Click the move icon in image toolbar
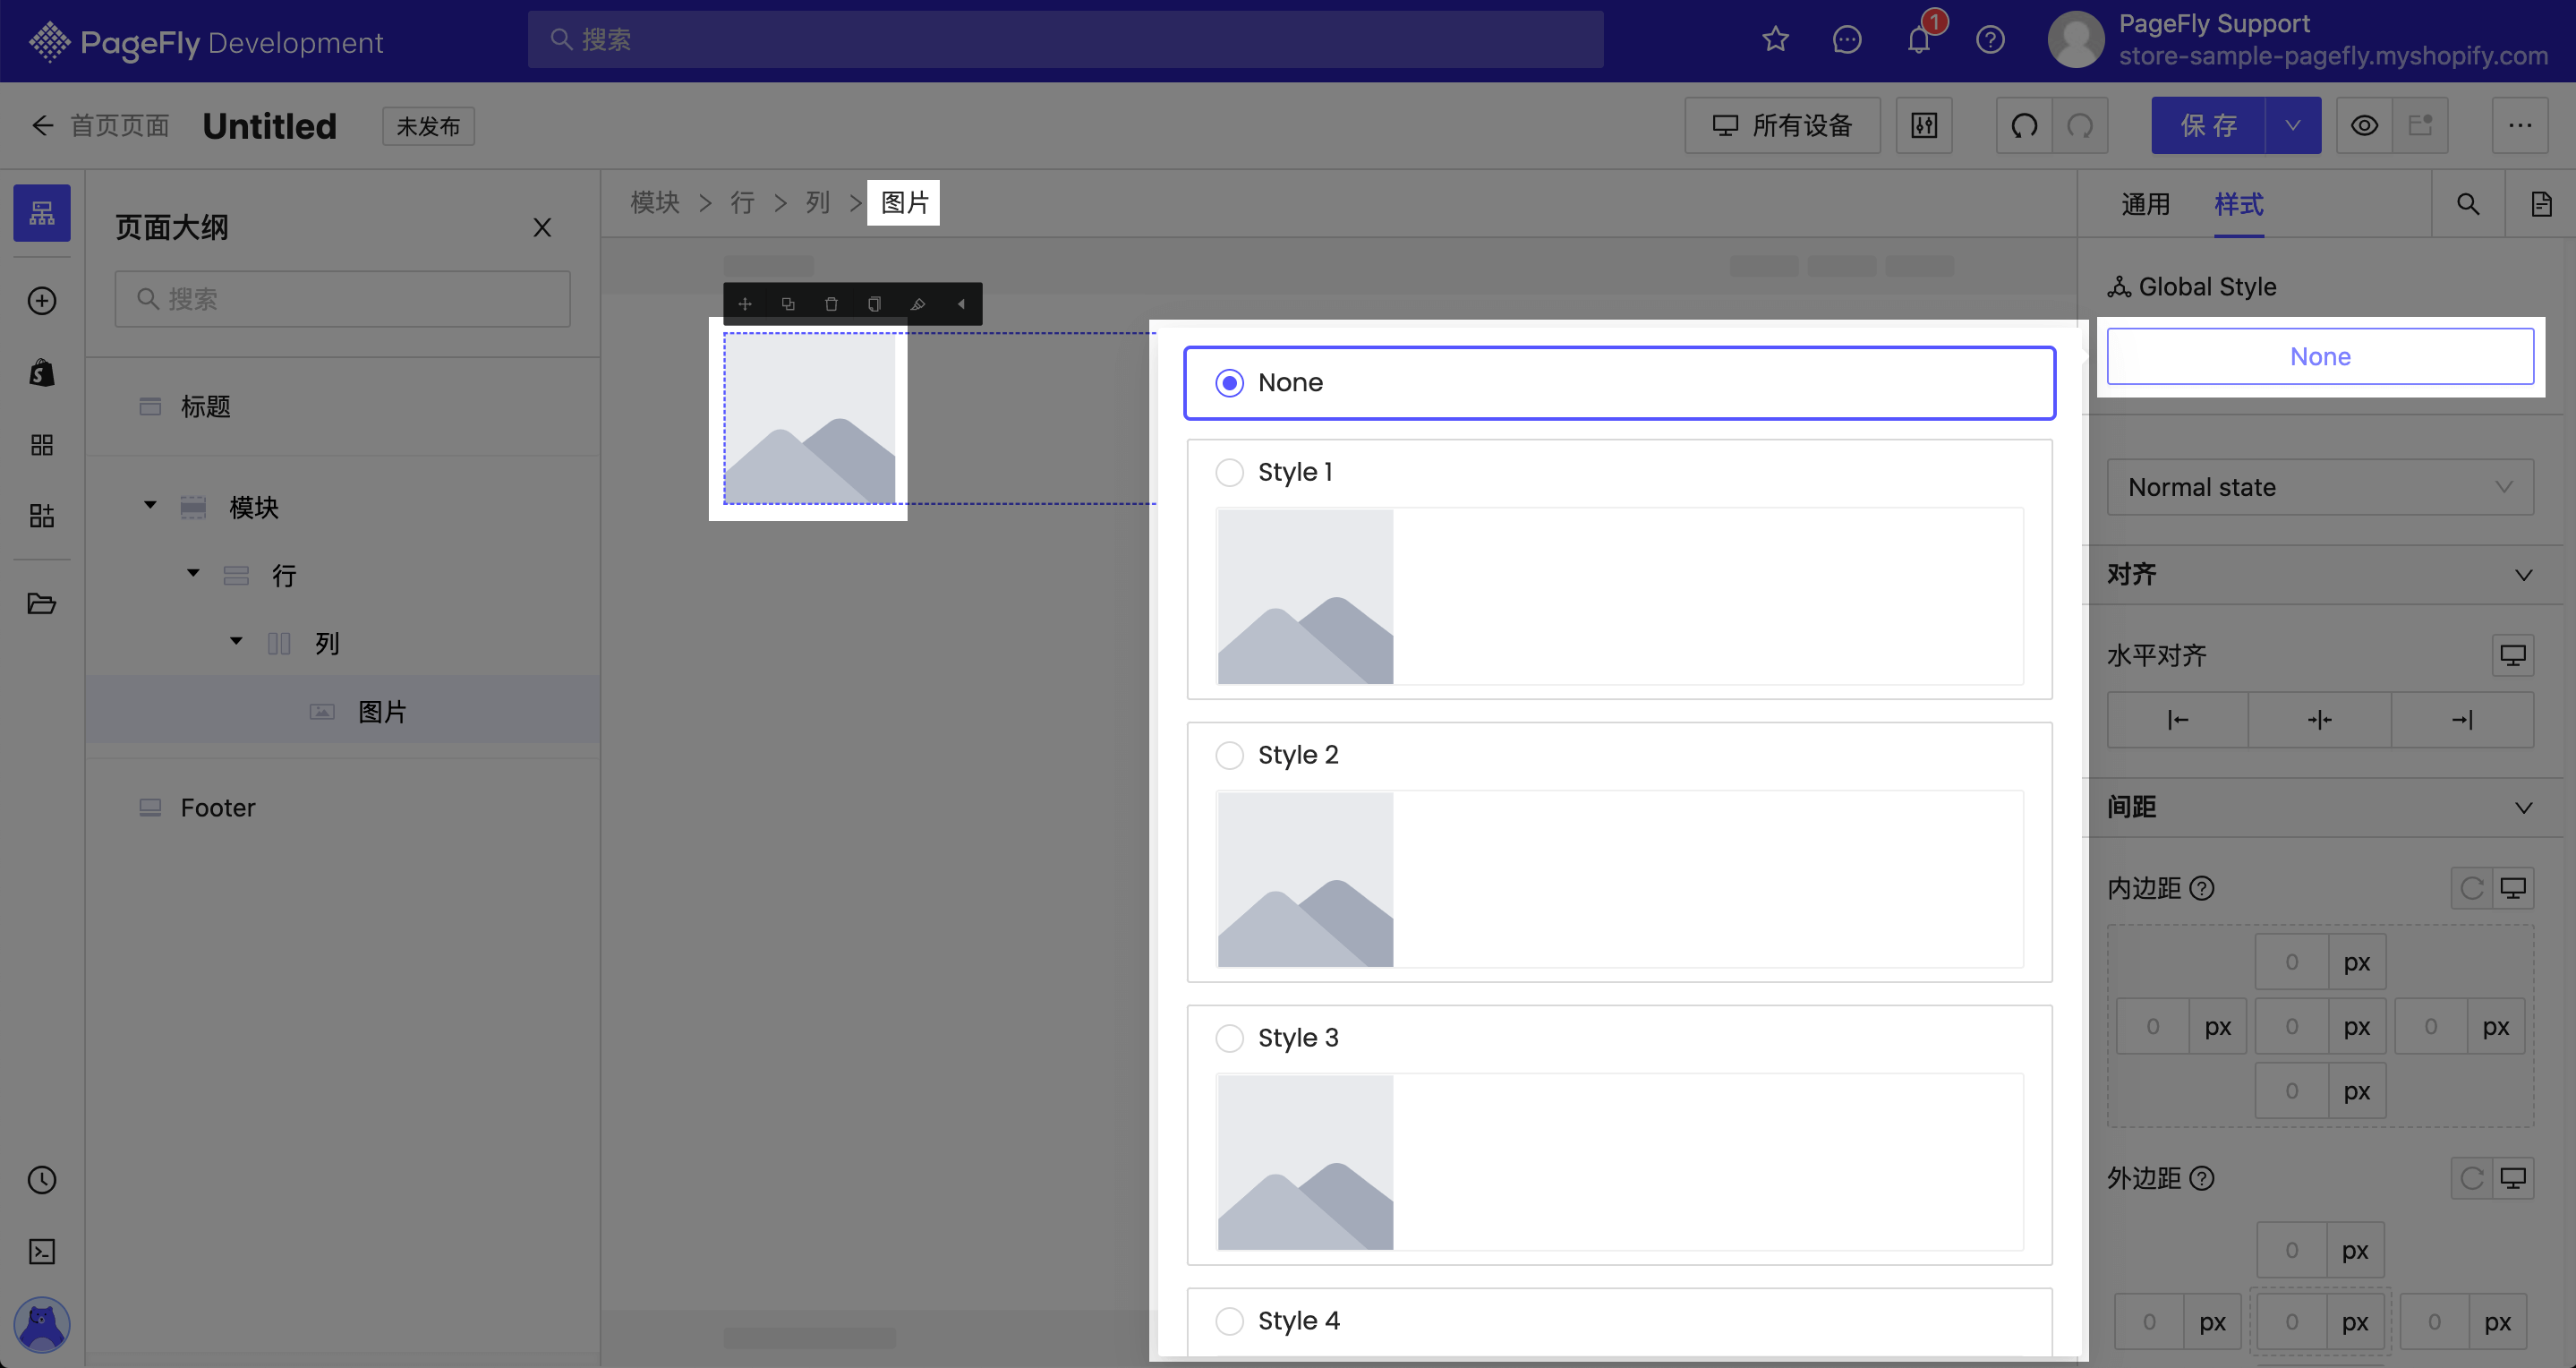2576x1368 pixels. pyautogui.click(x=745, y=304)
